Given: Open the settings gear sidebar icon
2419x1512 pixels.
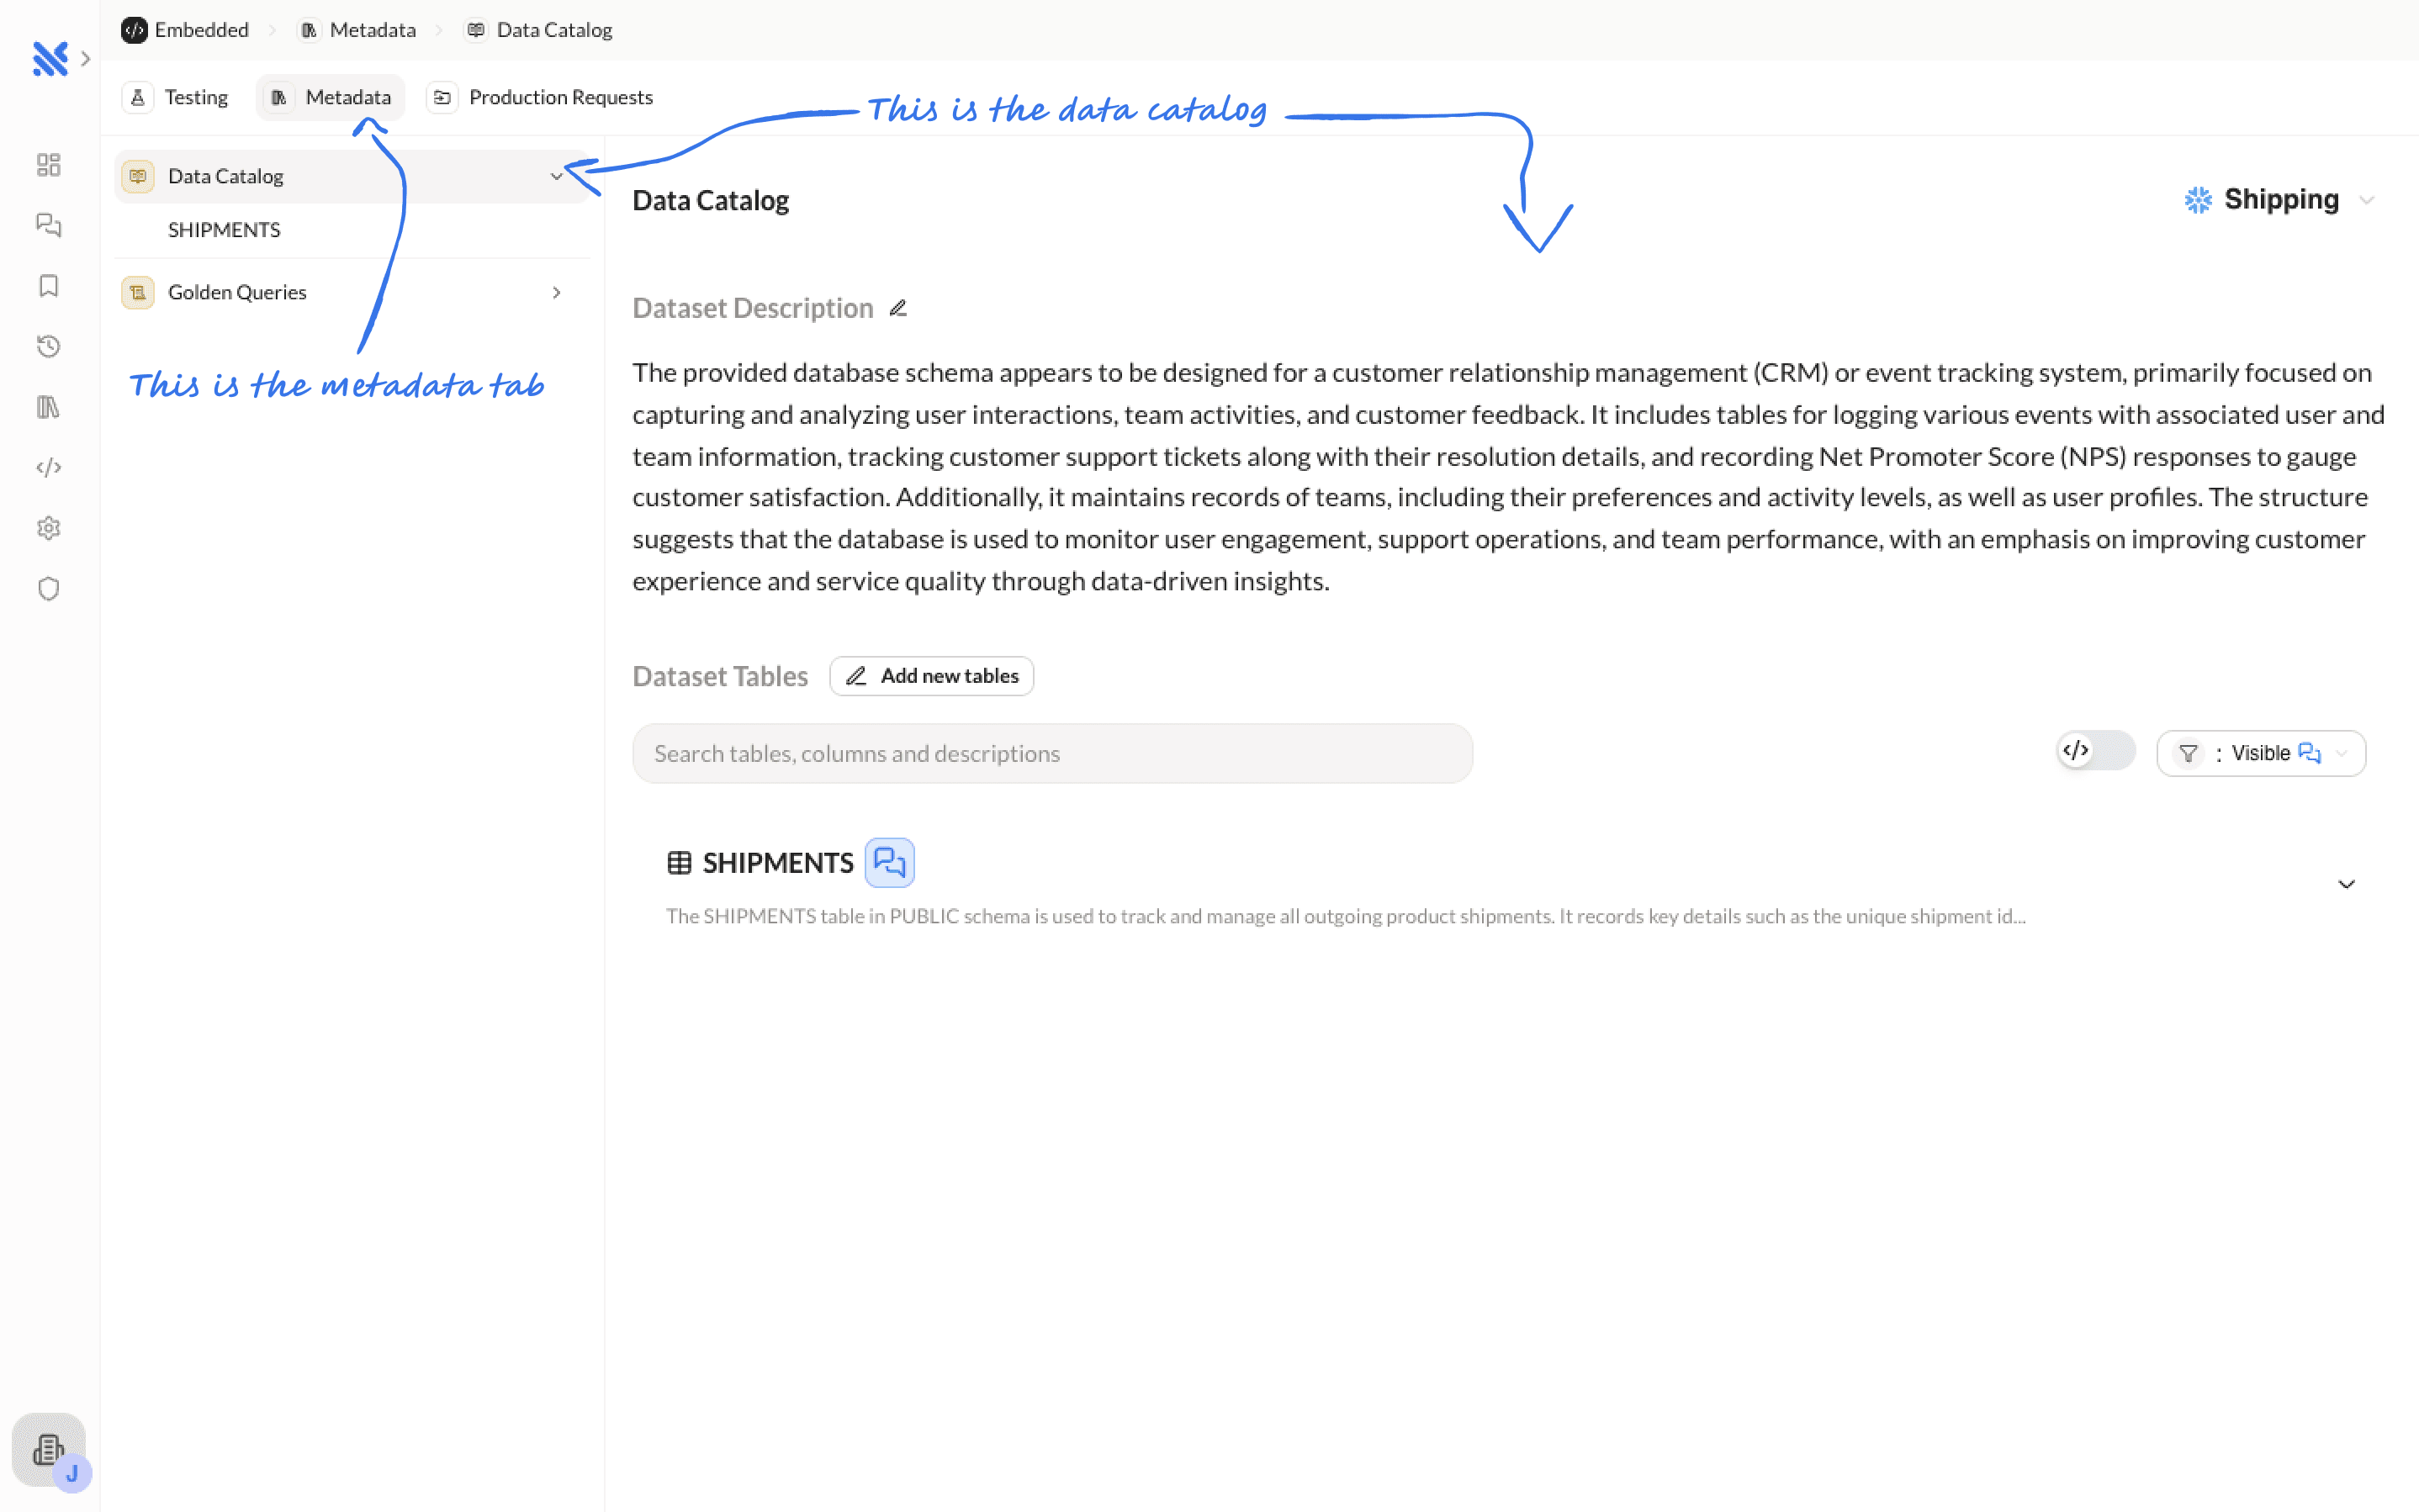Looking at the screenshot, I should (48, 528).
